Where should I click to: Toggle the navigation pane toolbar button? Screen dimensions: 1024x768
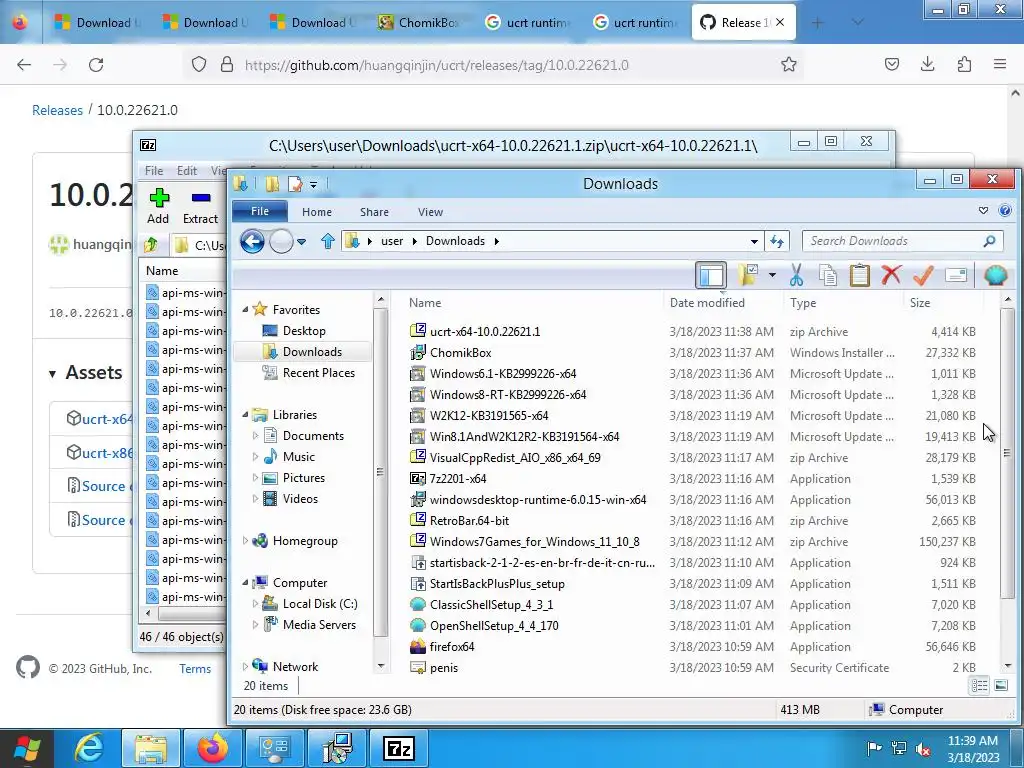point(711,275)
